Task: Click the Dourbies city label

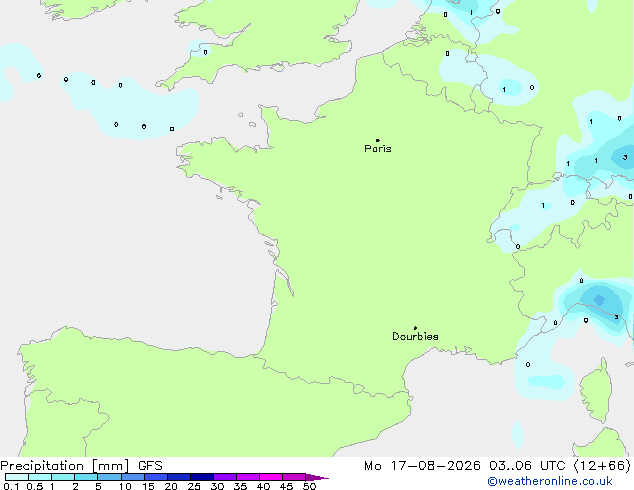Action: point(415,336)
